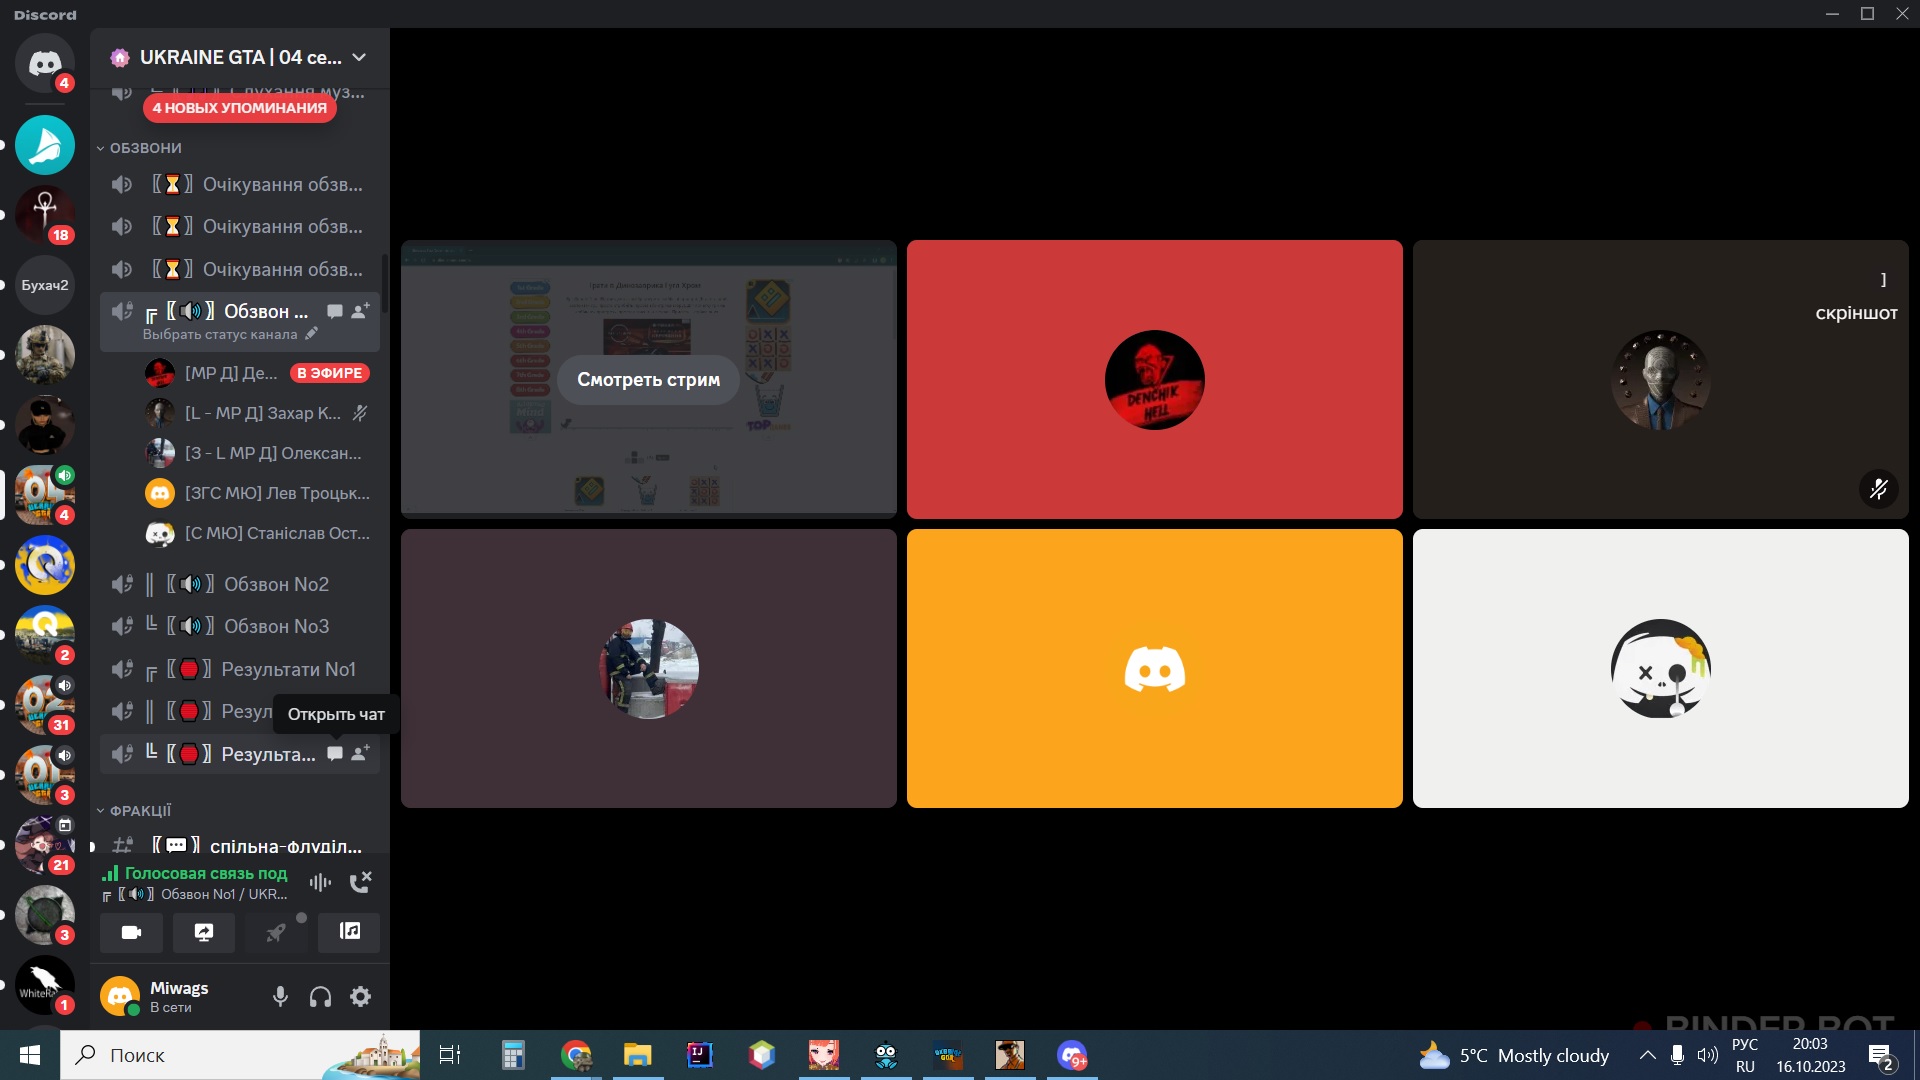Select the Обзвон No2 voice channel
The height and width of the screenshot is (1080, 1920).
pos(240,584)
